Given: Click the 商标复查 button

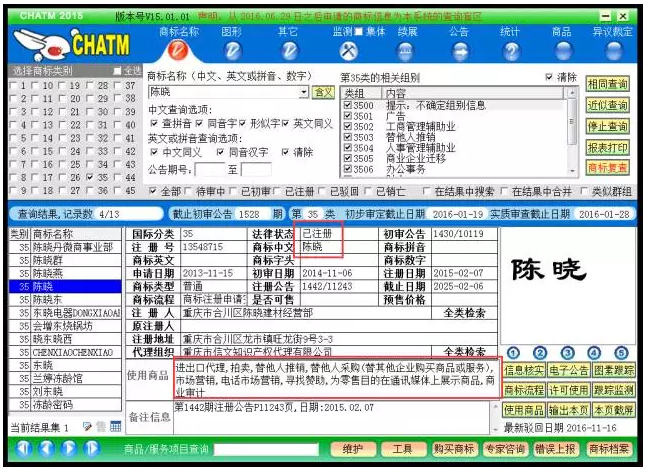Looking at the screenshot, I should tap(607, 168).
